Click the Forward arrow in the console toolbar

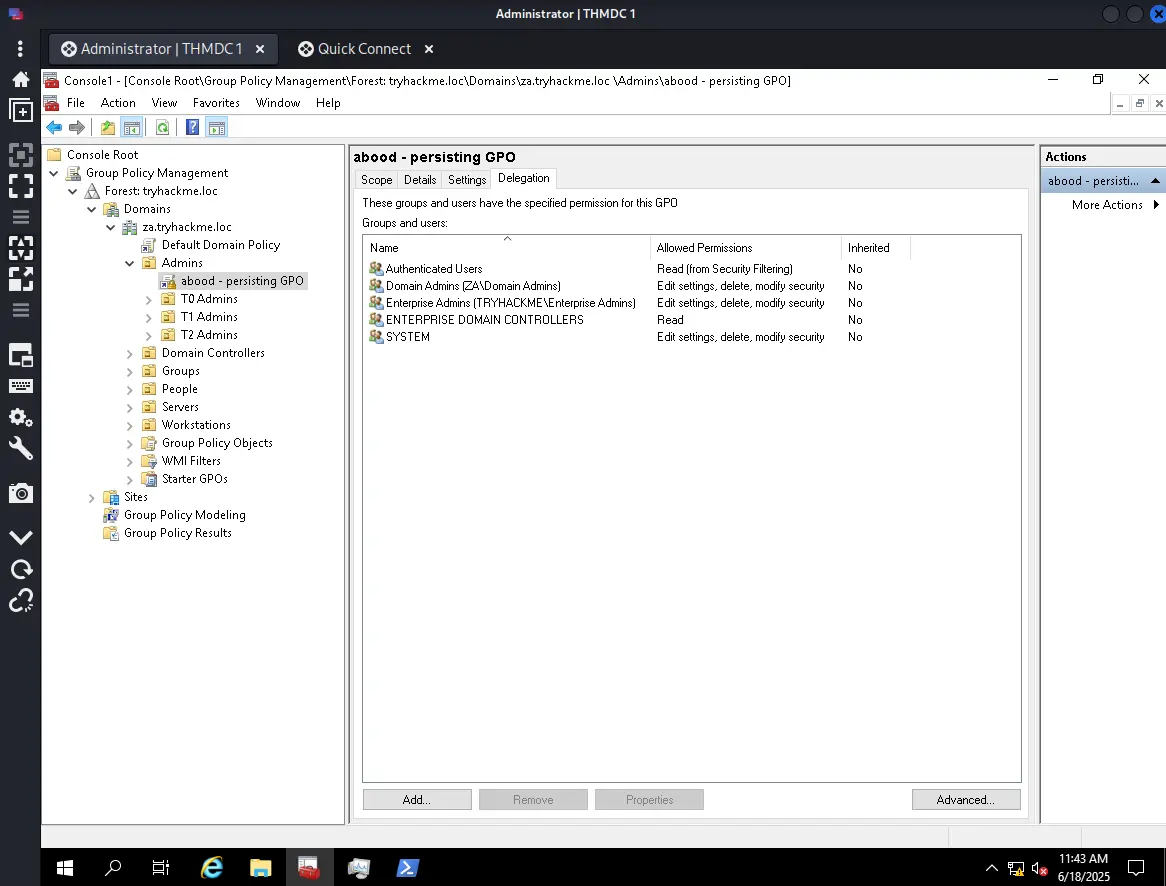click(x=77, y=128)
